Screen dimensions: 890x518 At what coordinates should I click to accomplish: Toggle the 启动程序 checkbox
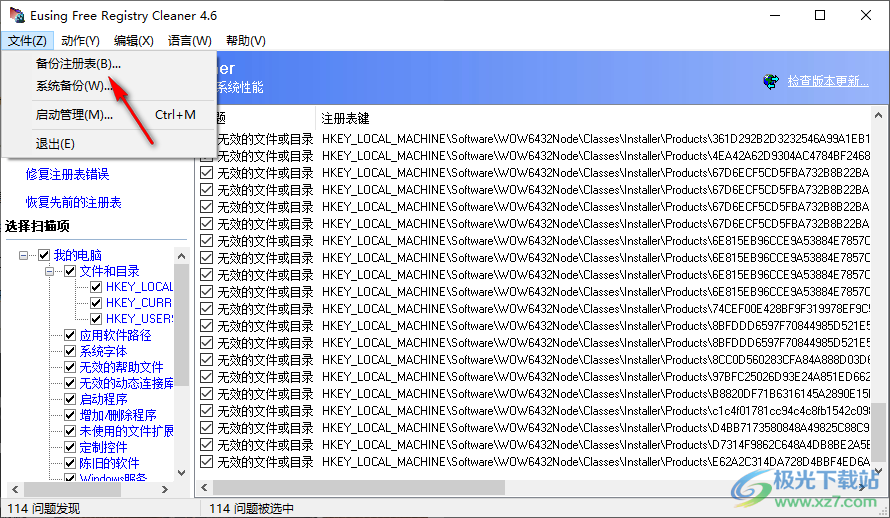click(x=70, y=399)
